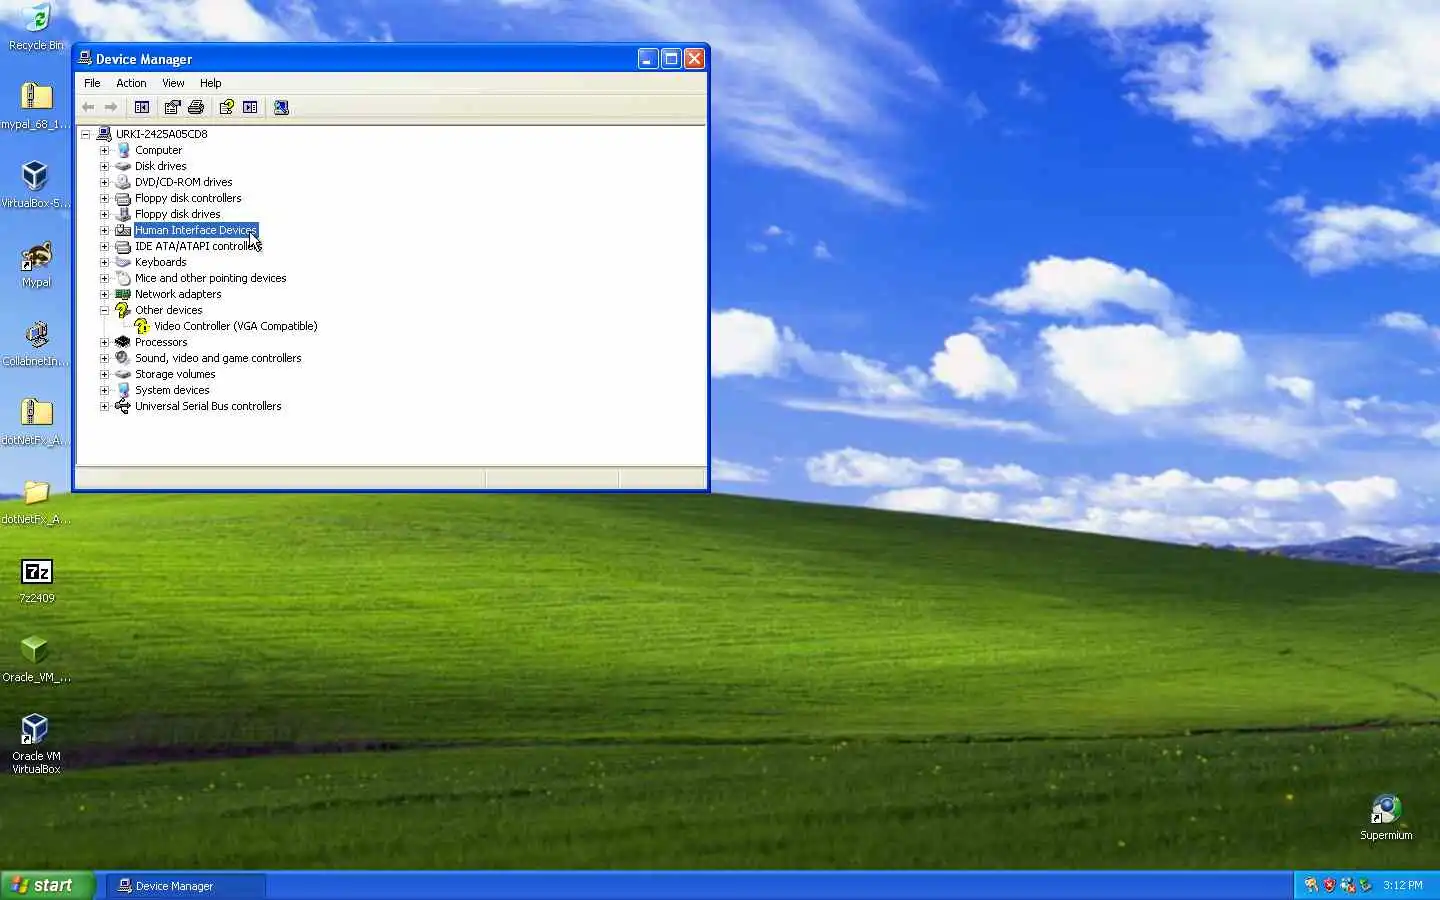The image size is (1440, 900).
Task: Expand the Human Interface Devices node
Action: 104,230
